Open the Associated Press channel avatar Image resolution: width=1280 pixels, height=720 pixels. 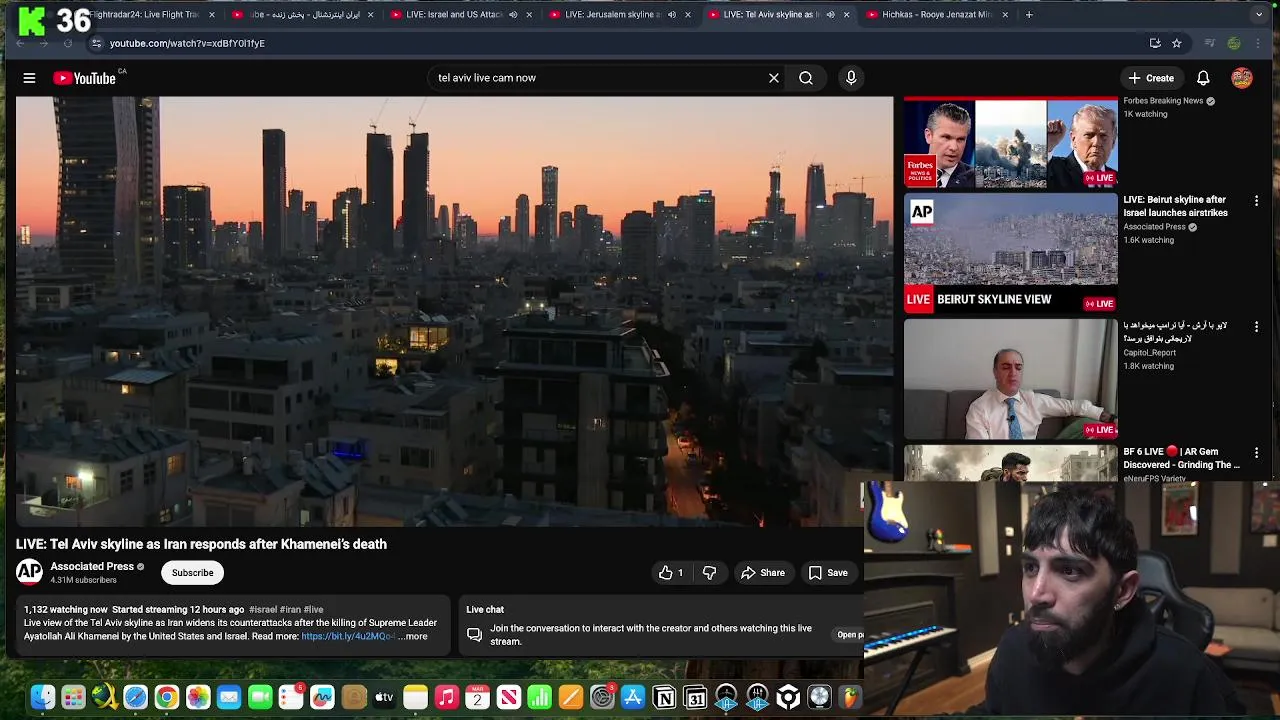coord(29,572)
